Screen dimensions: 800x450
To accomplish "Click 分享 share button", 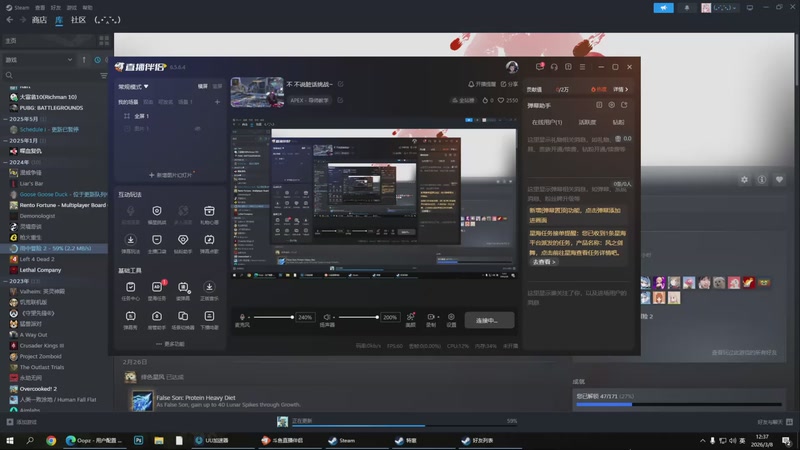I will coord(509,84).
